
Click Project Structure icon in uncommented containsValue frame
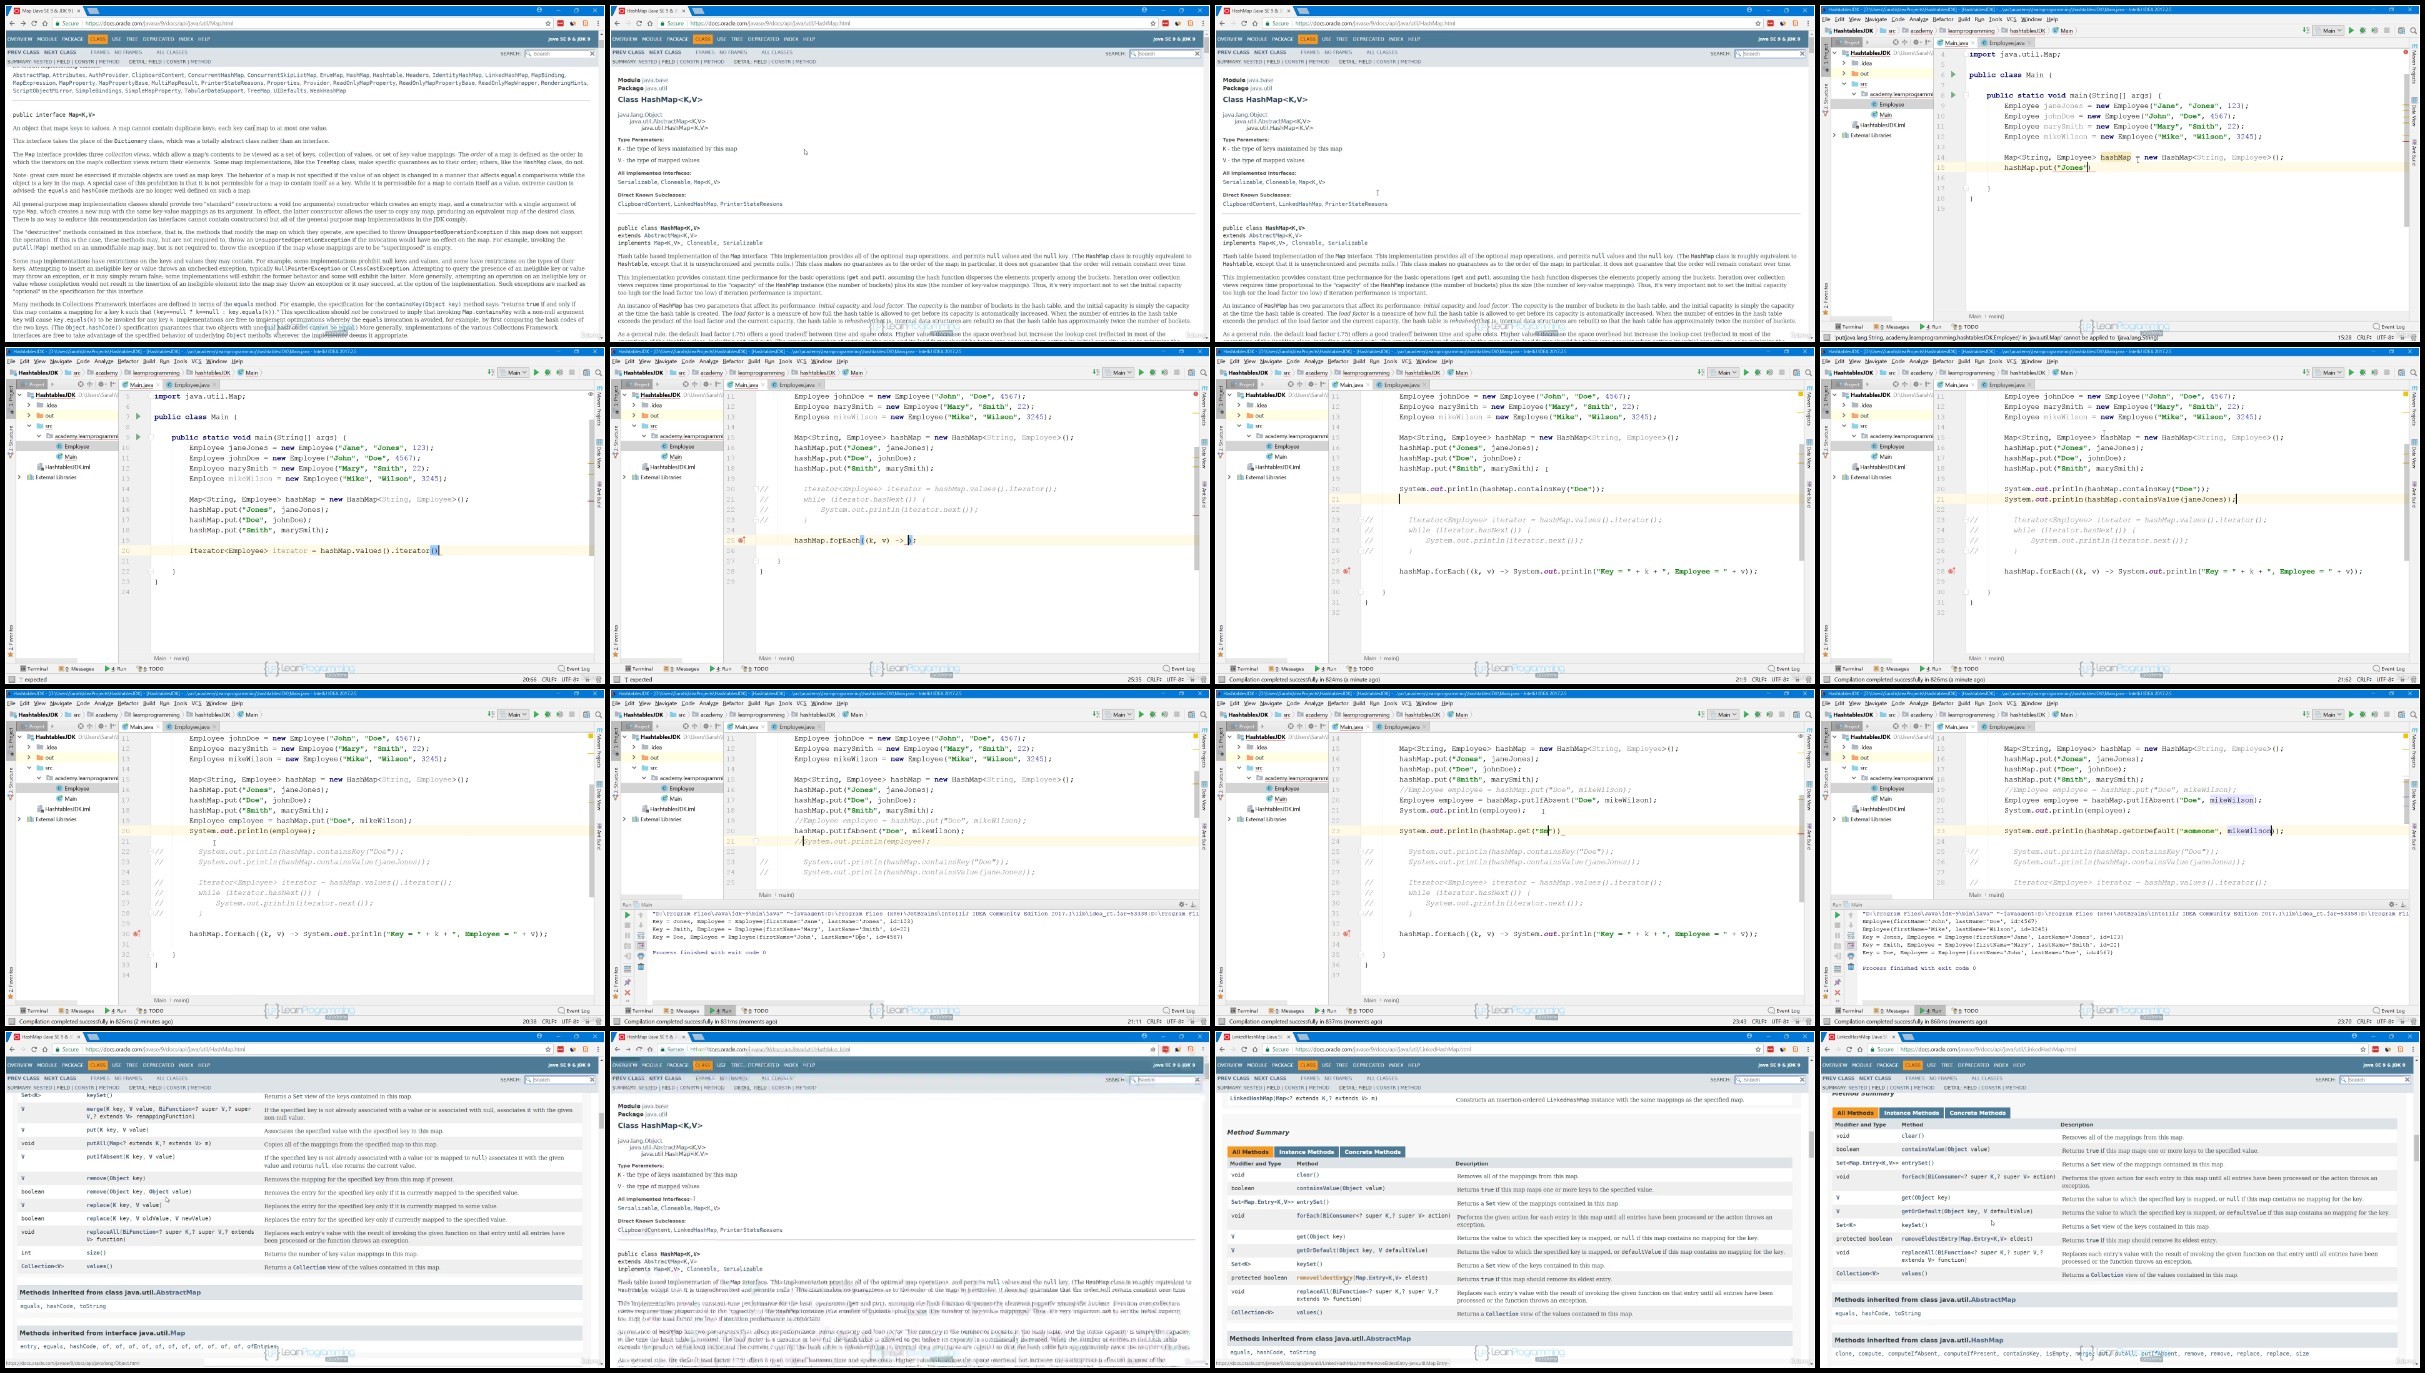click(x=2401, y=372)
